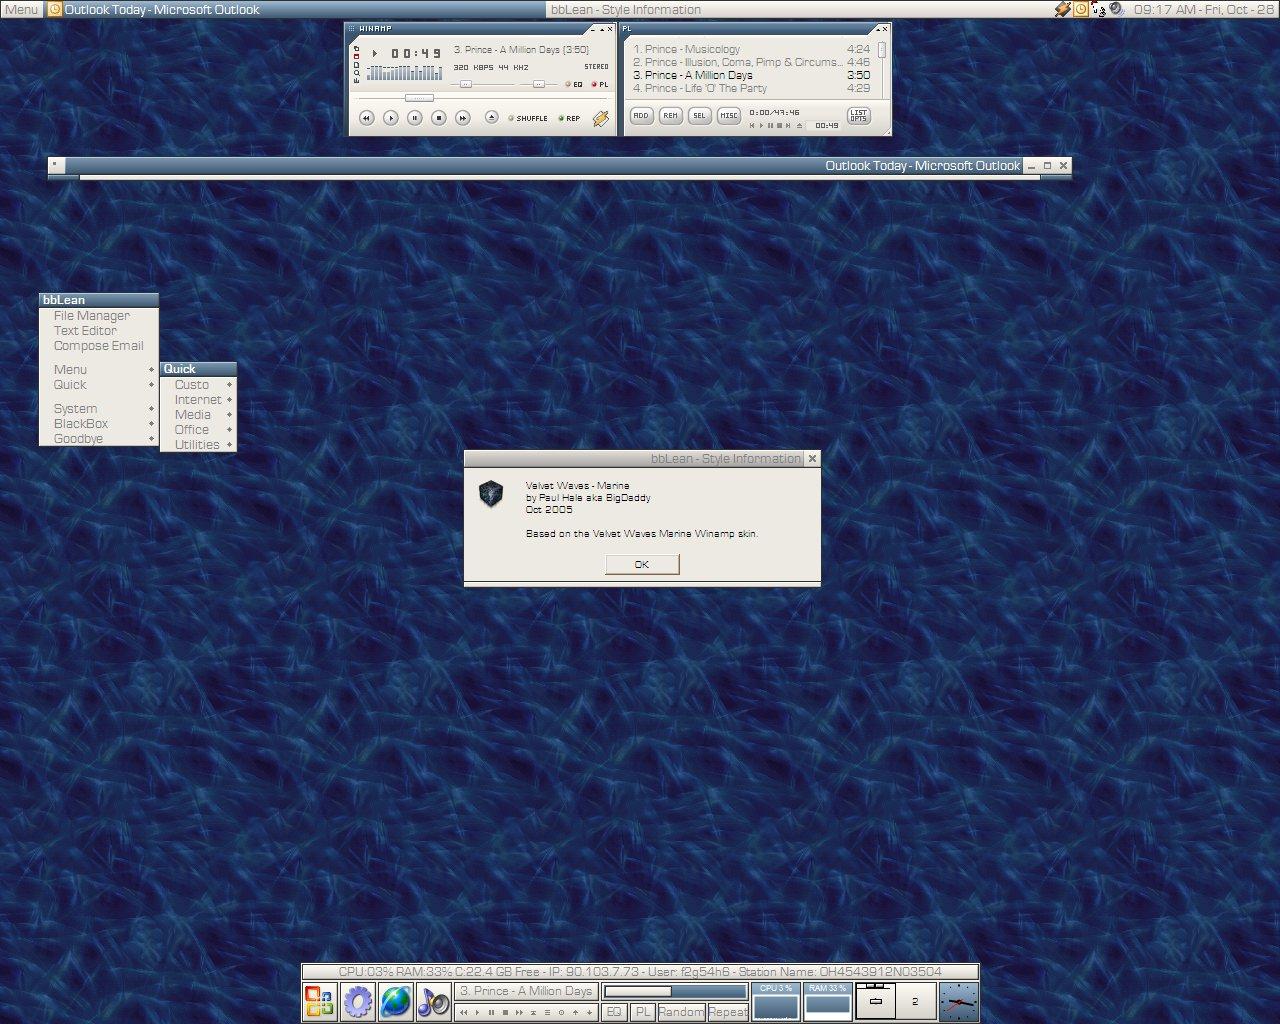
Task: Open the SEL menu in playlist
Action: coord(699,116)
